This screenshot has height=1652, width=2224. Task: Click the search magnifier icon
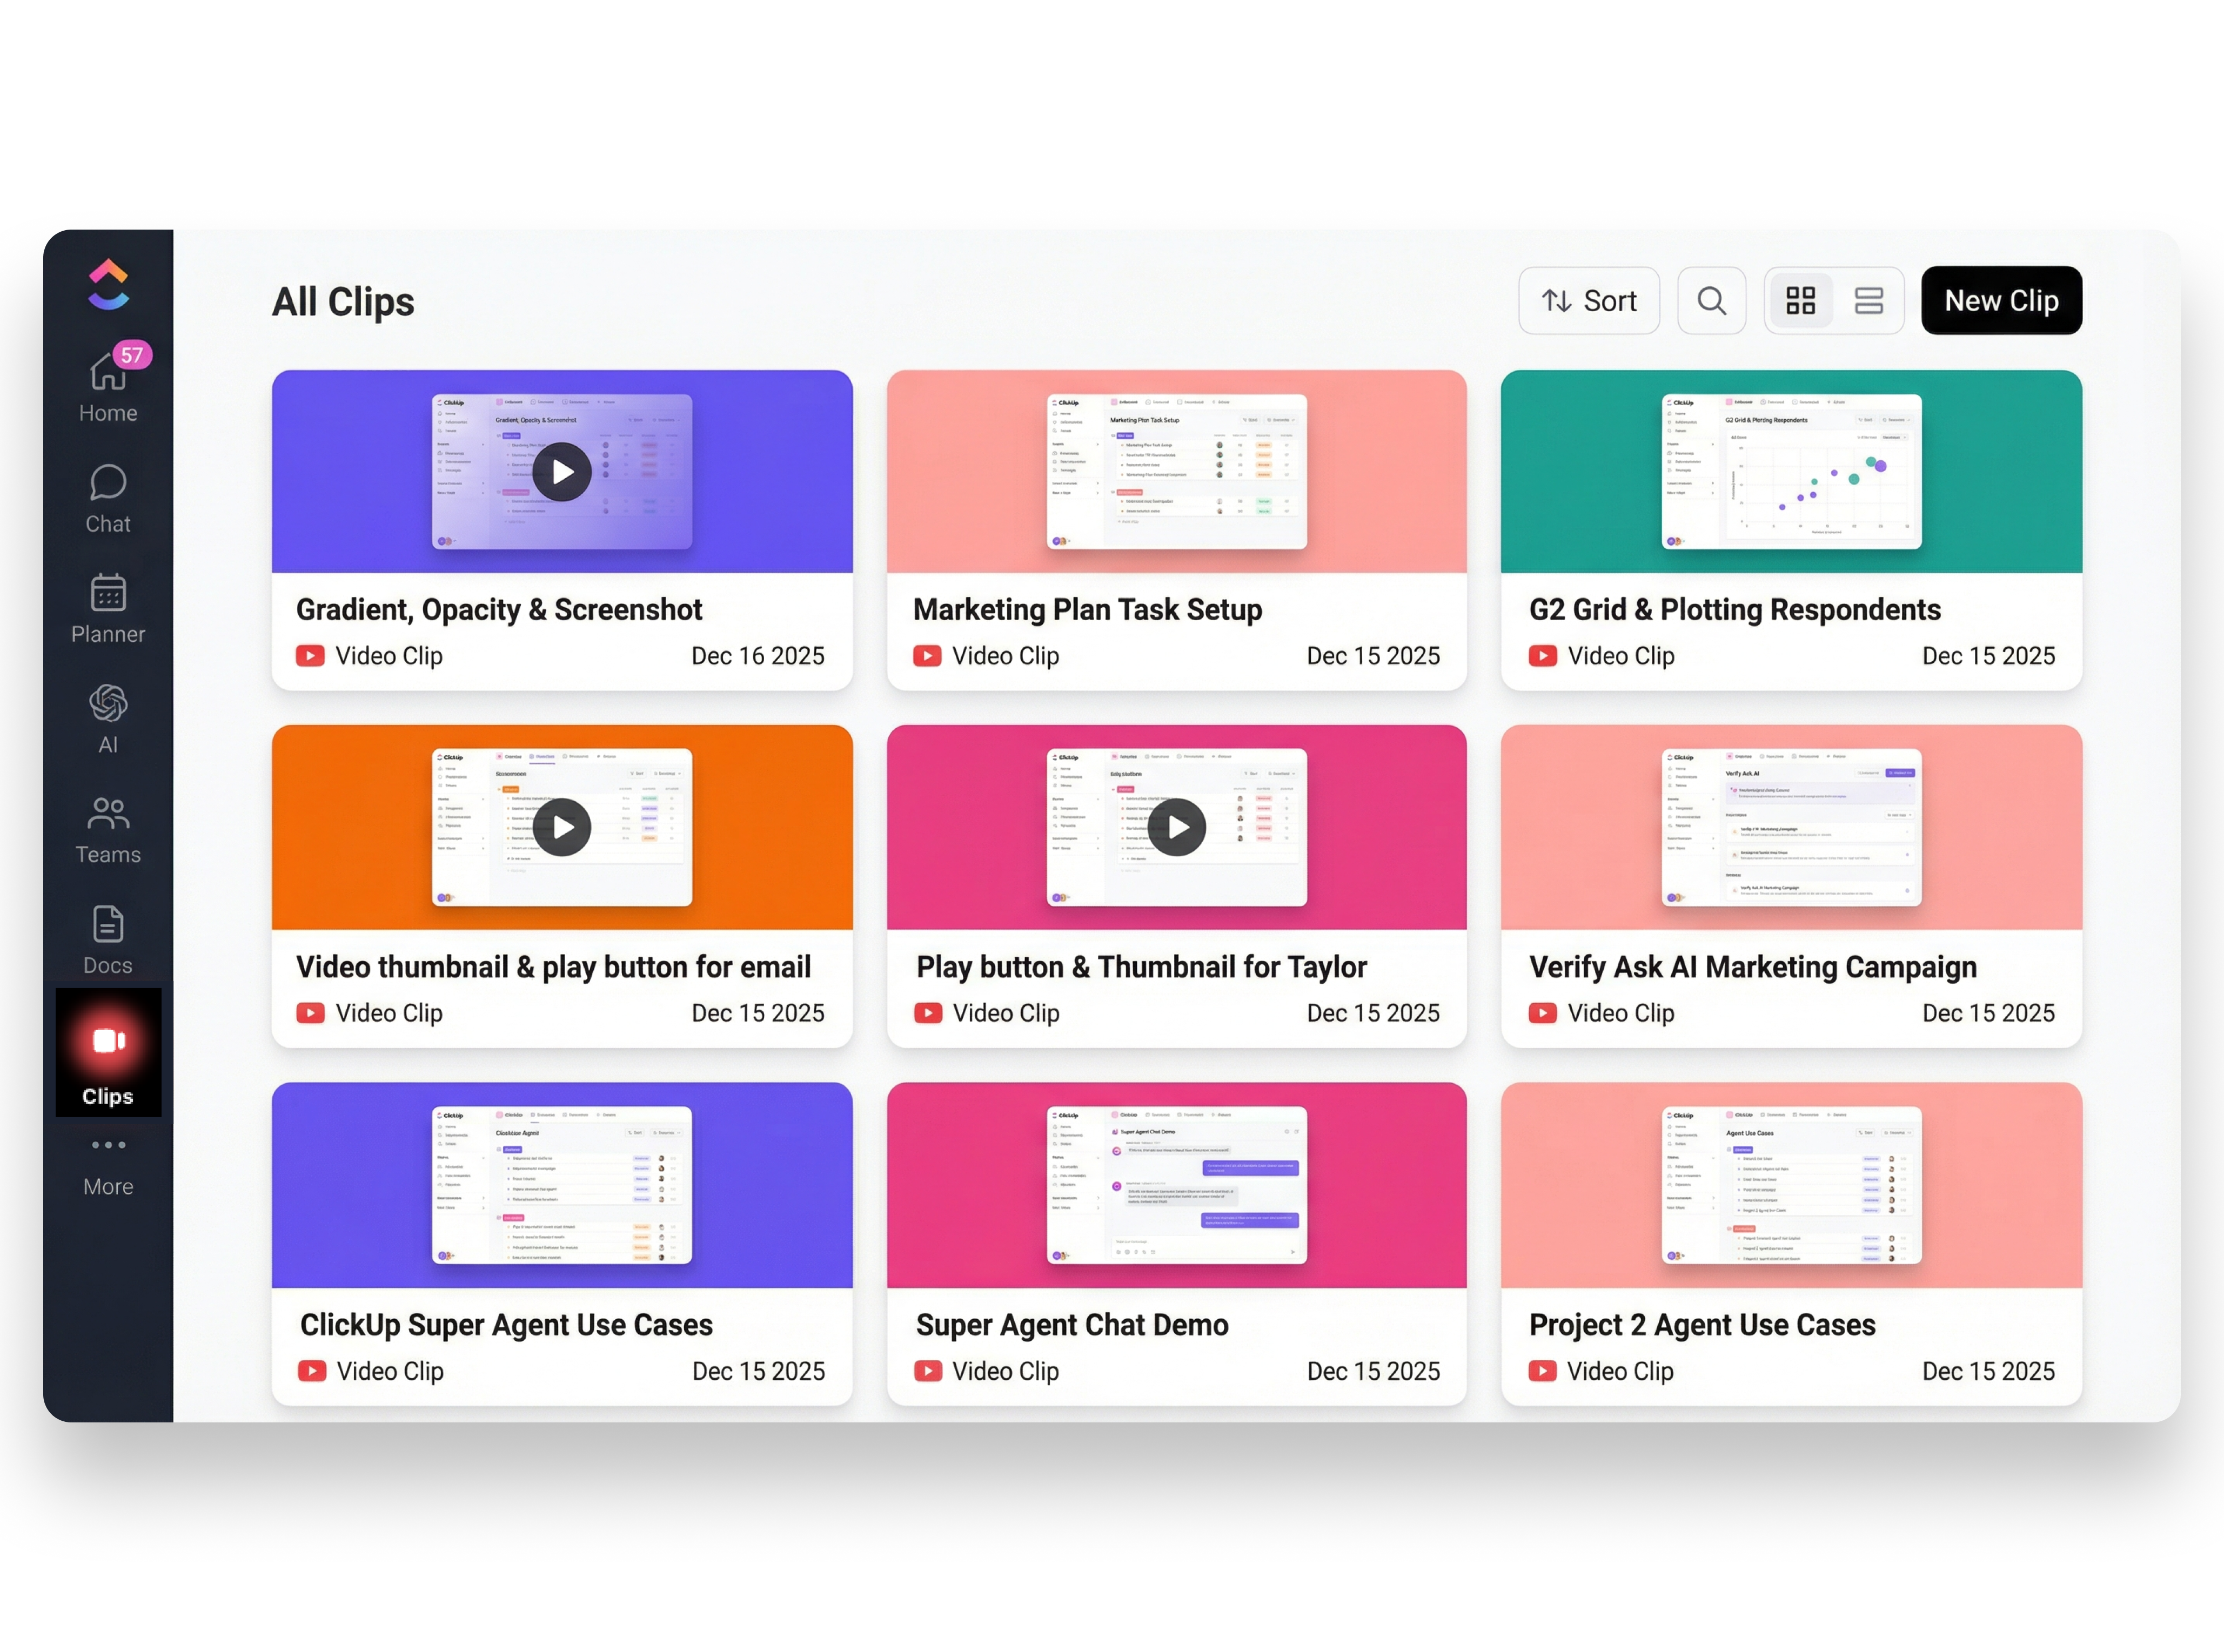[1711, 301]
